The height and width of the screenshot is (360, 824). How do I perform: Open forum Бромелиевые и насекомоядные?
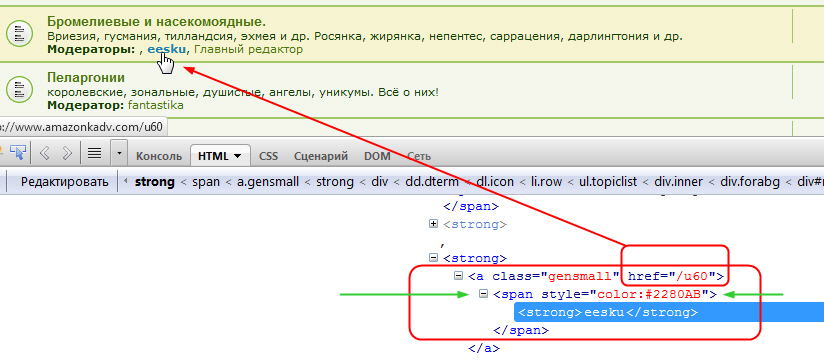pyautogui.click(x=157, y=22)
